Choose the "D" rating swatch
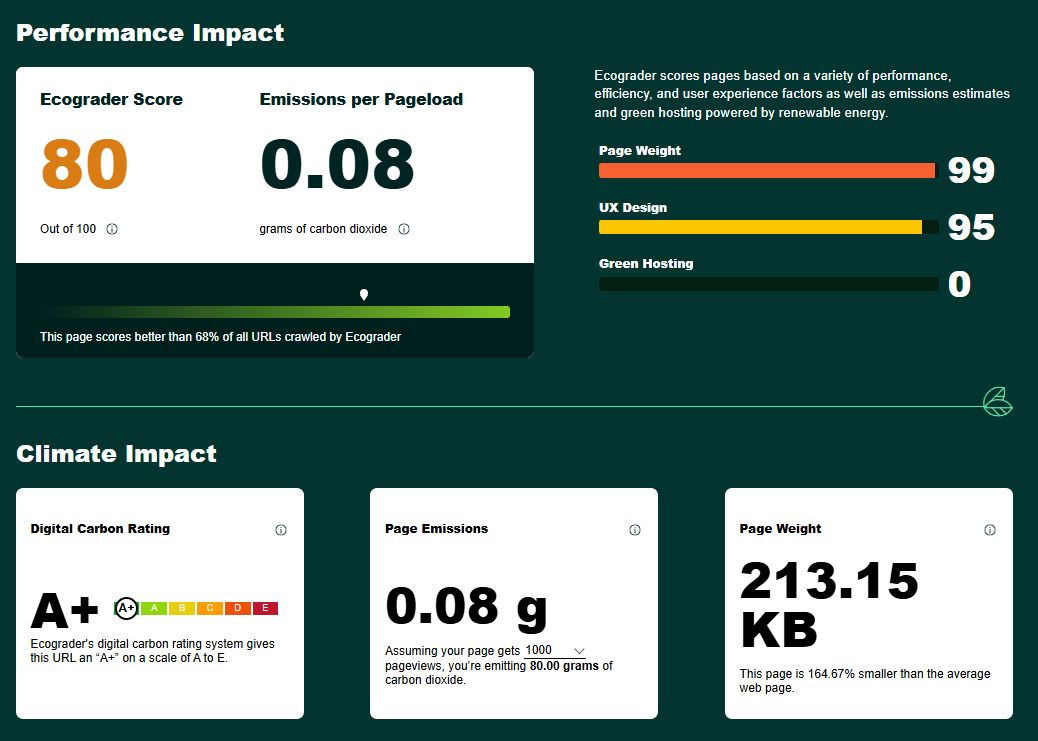The image size is (1038, 741). click(x=237, y=608)
